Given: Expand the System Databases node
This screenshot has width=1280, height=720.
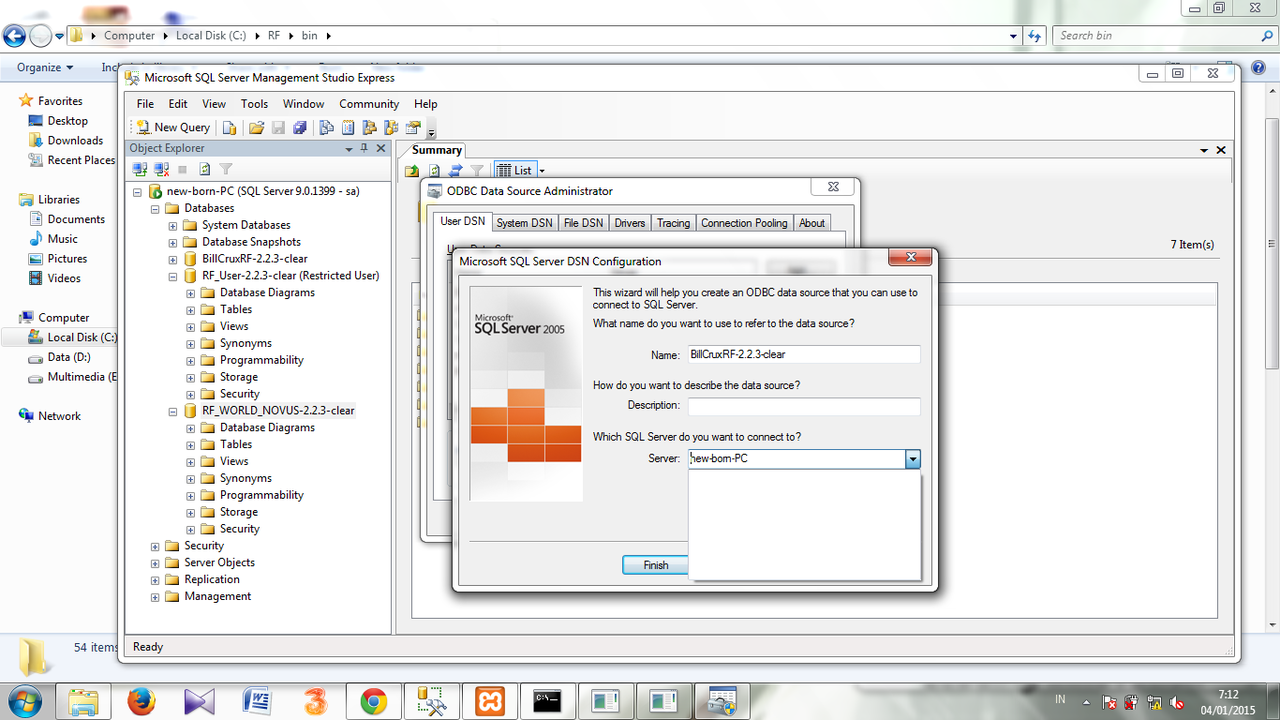Looking at the screenshot, I should click(x=173, y=225).
